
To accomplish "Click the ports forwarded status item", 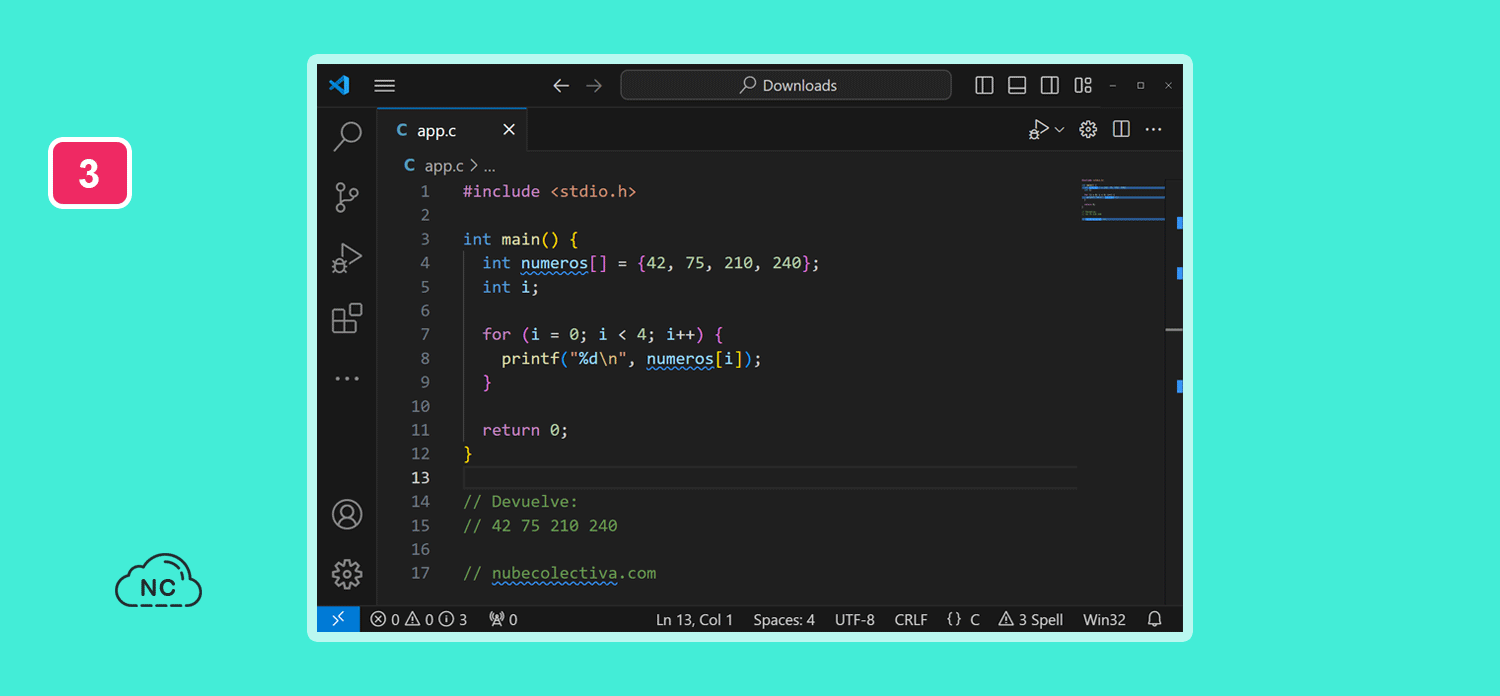I will (503, 620).
